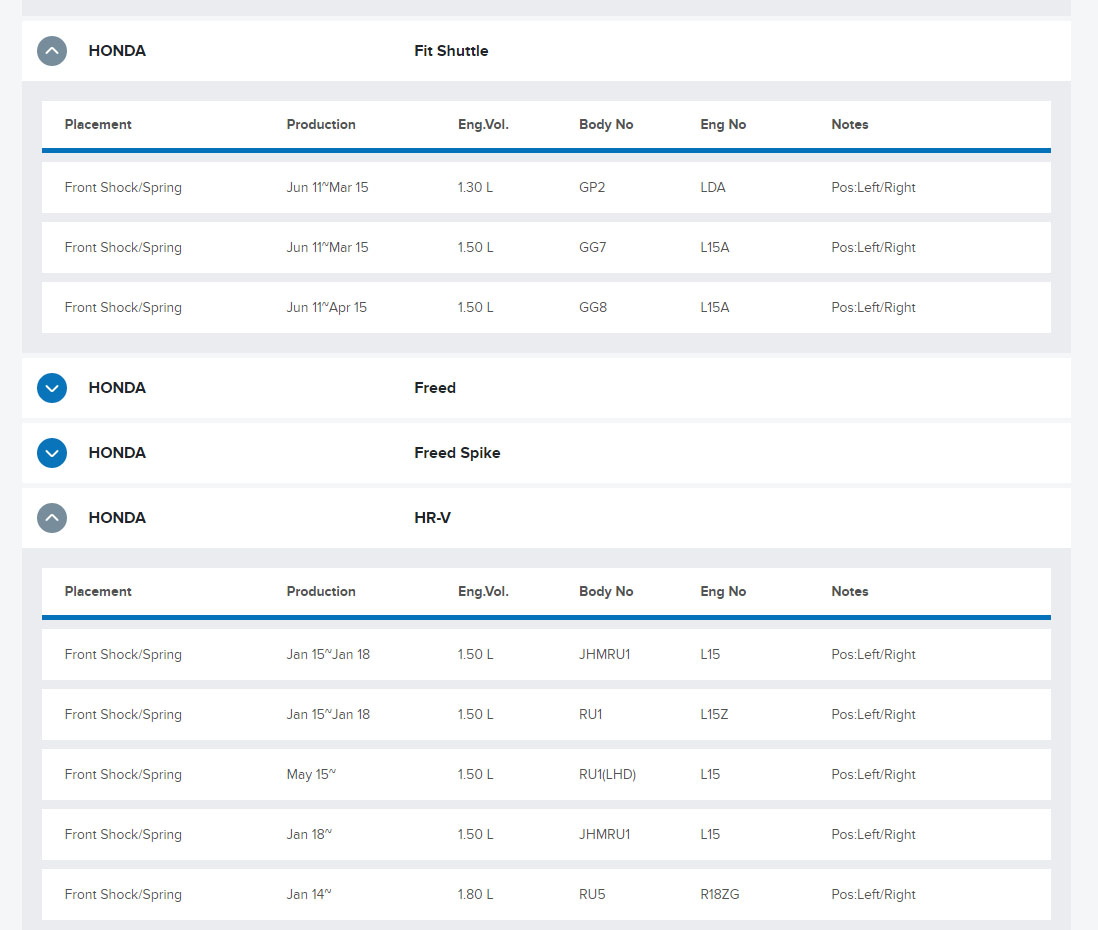The height and width of the screenshot is (930, 1098).
Task: Click Front Shock/Spring in GG8 row
Action: click(123, 308)
